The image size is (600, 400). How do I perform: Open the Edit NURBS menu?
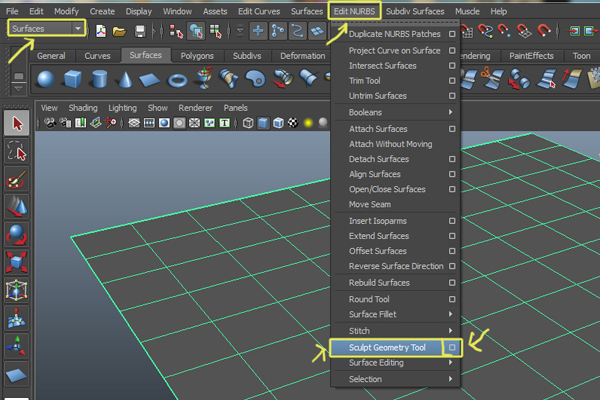354,11
